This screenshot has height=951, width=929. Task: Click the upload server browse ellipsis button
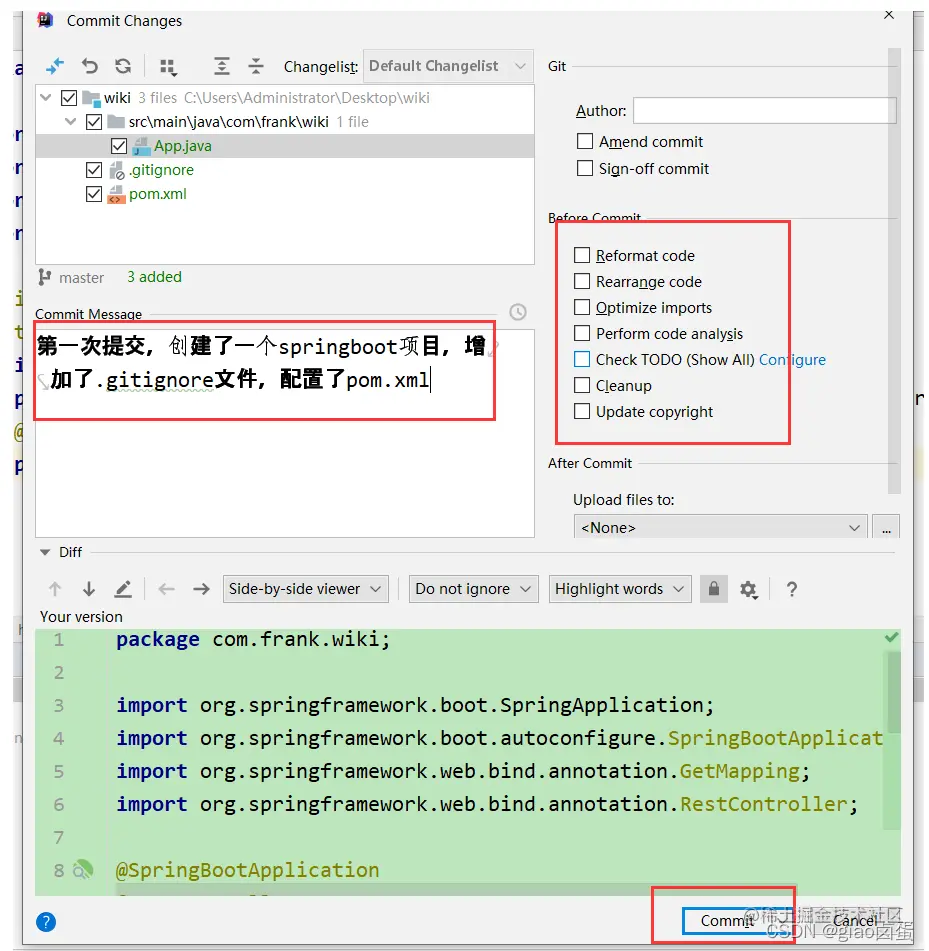886,527
